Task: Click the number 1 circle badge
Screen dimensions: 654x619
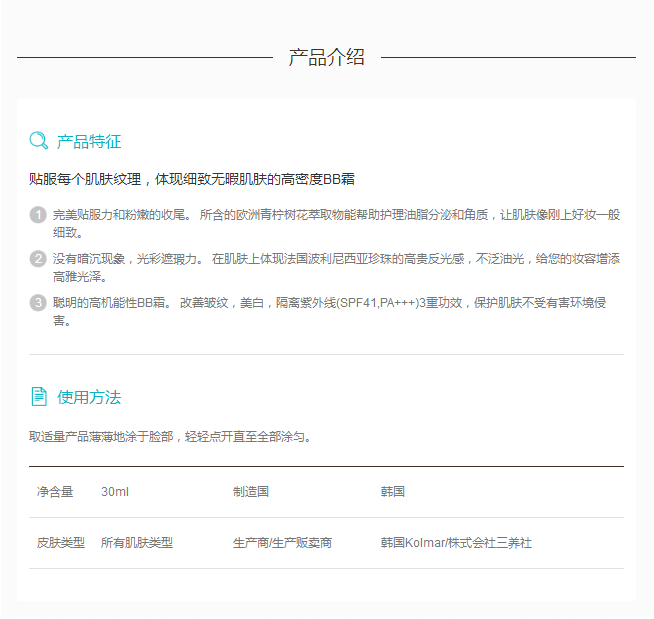Action: [38, 215]
